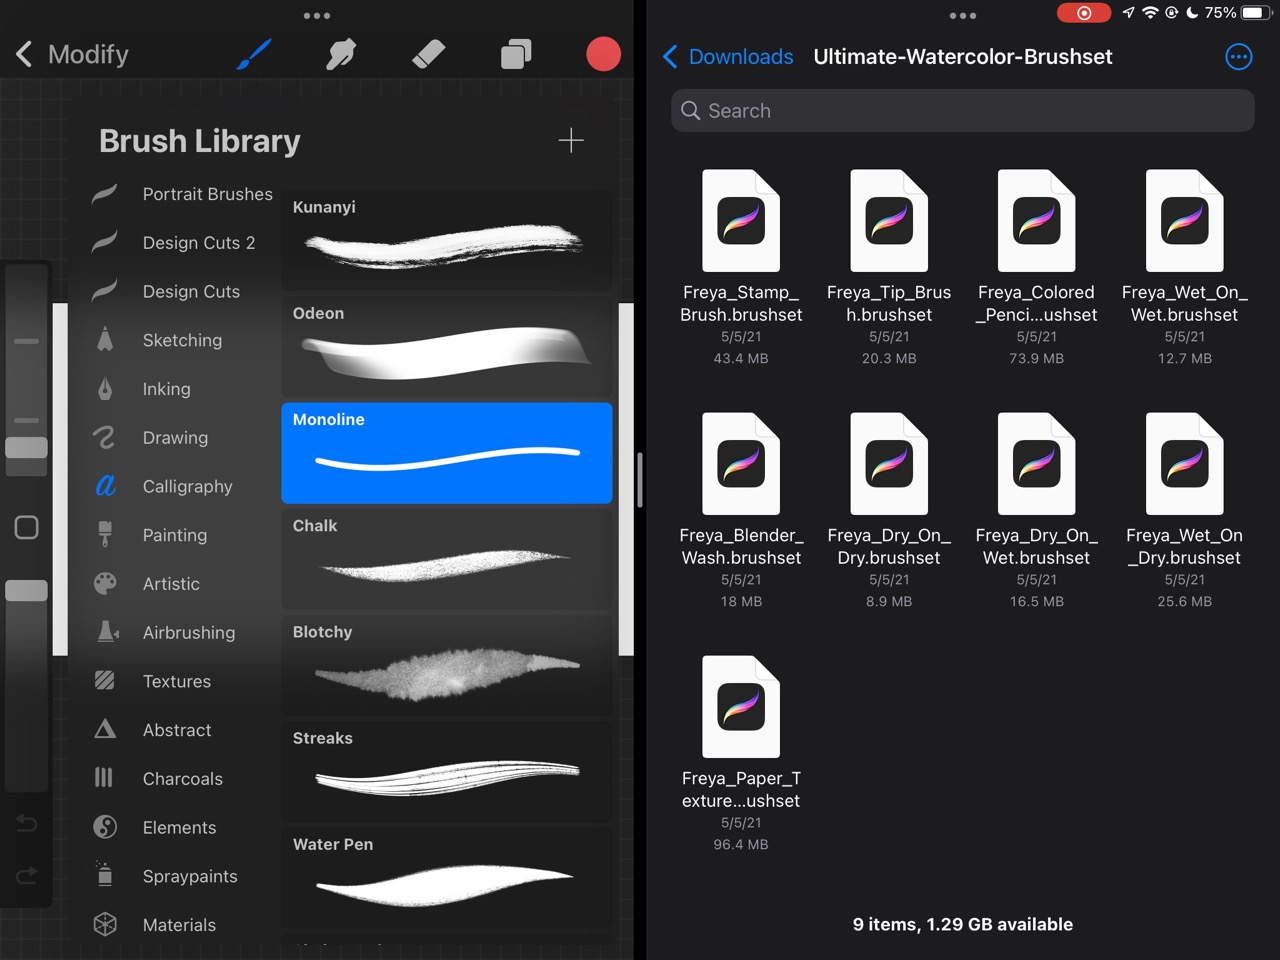Select the Calligraphy brush set
This screenshot has height=960, width=1280.
187,486
